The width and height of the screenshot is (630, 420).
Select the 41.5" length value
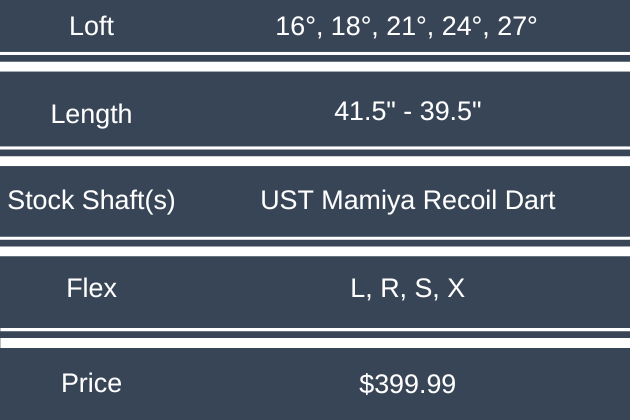click(362, 111)
